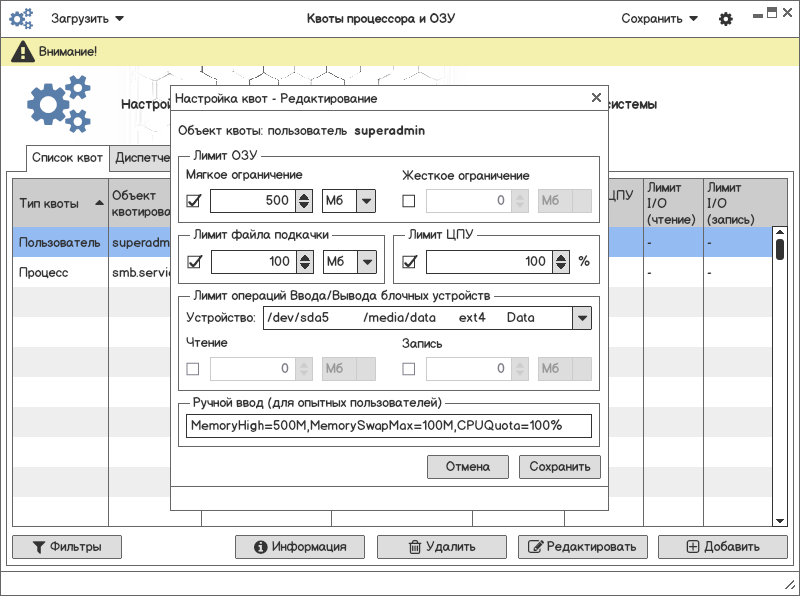Toggle the CPU limit checkbox
The height and width of the screenshot is (596, 800).
409,262
